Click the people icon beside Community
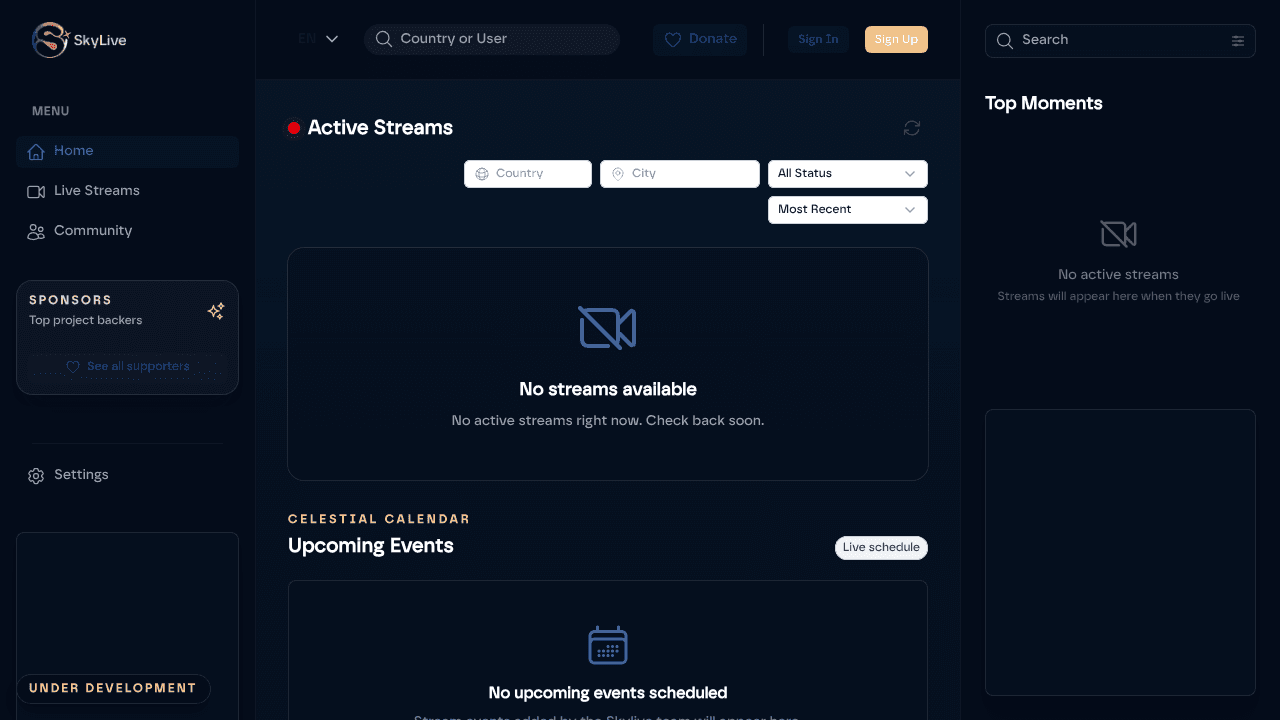Screen dimensions: 1280x720 [x=36, y=232]
